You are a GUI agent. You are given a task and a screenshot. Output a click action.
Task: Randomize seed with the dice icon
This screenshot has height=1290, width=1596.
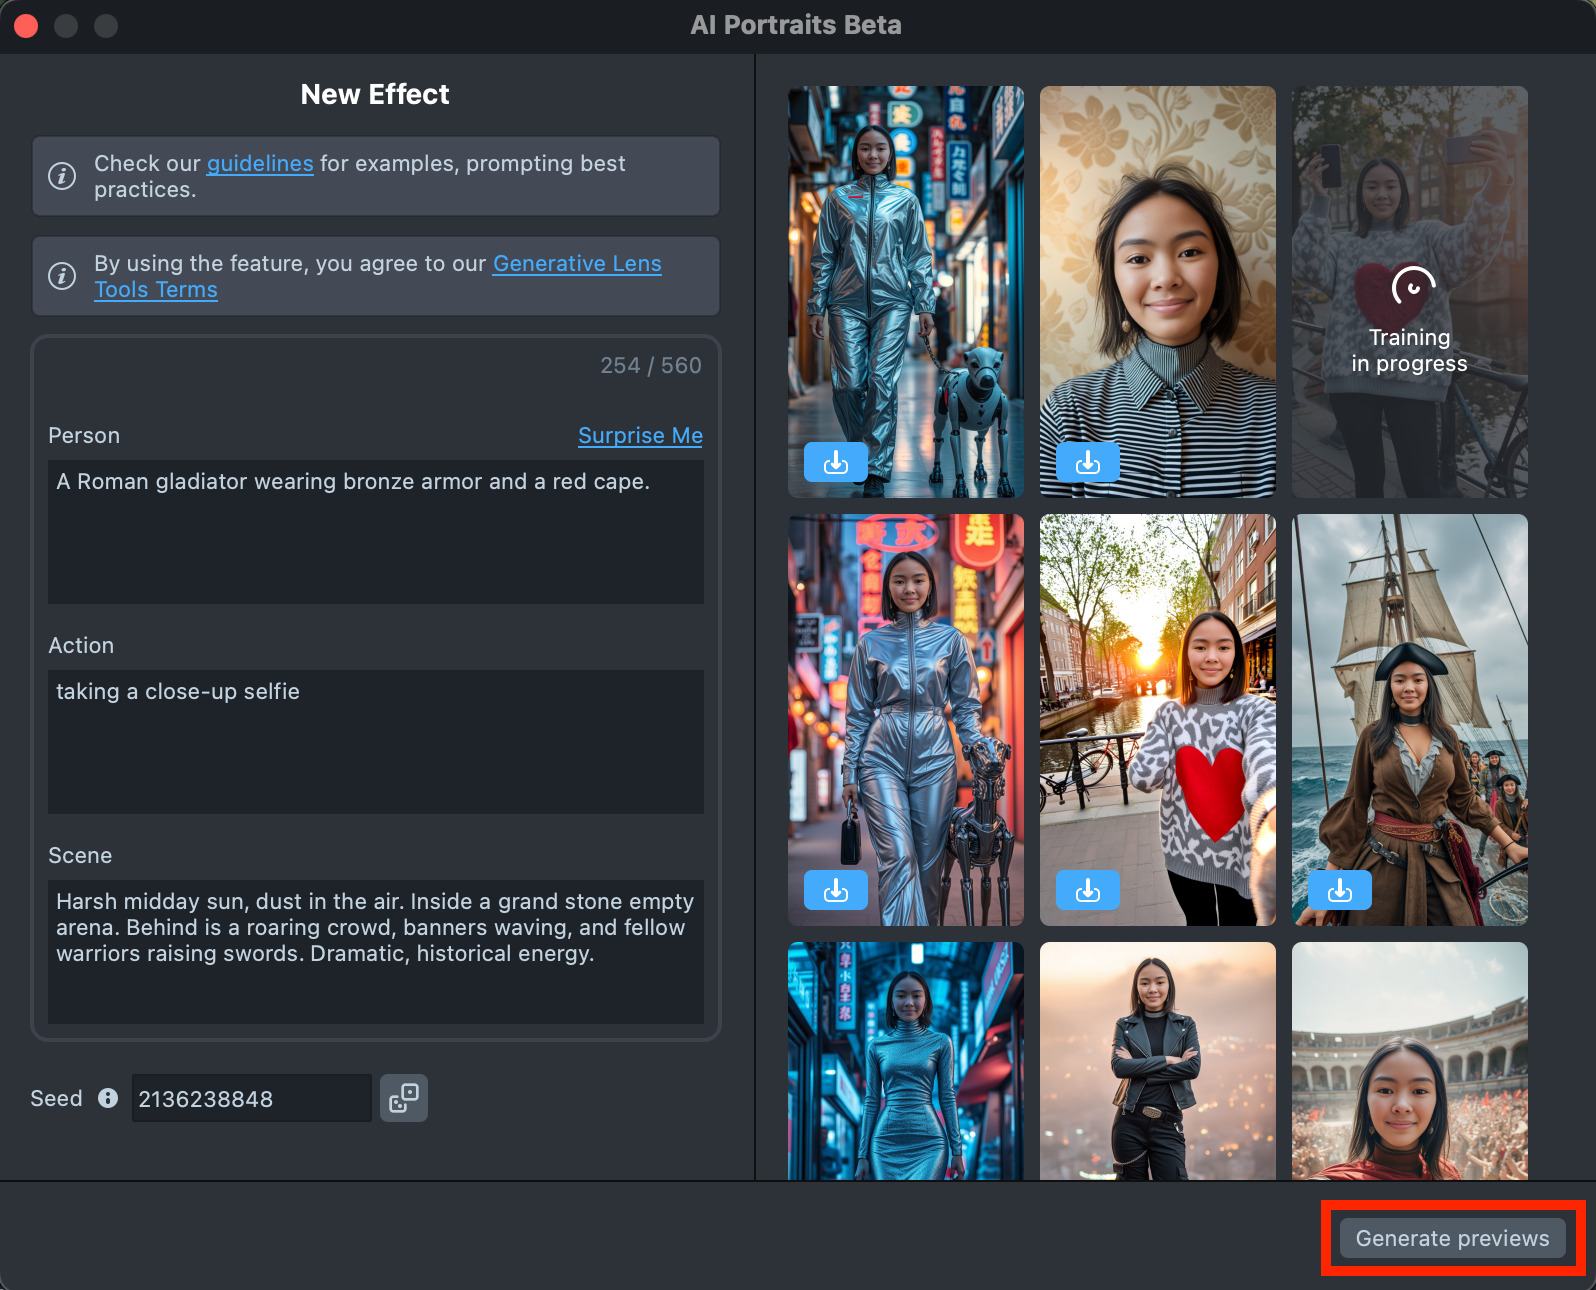pyautogui.click(x=404, y=1098)
